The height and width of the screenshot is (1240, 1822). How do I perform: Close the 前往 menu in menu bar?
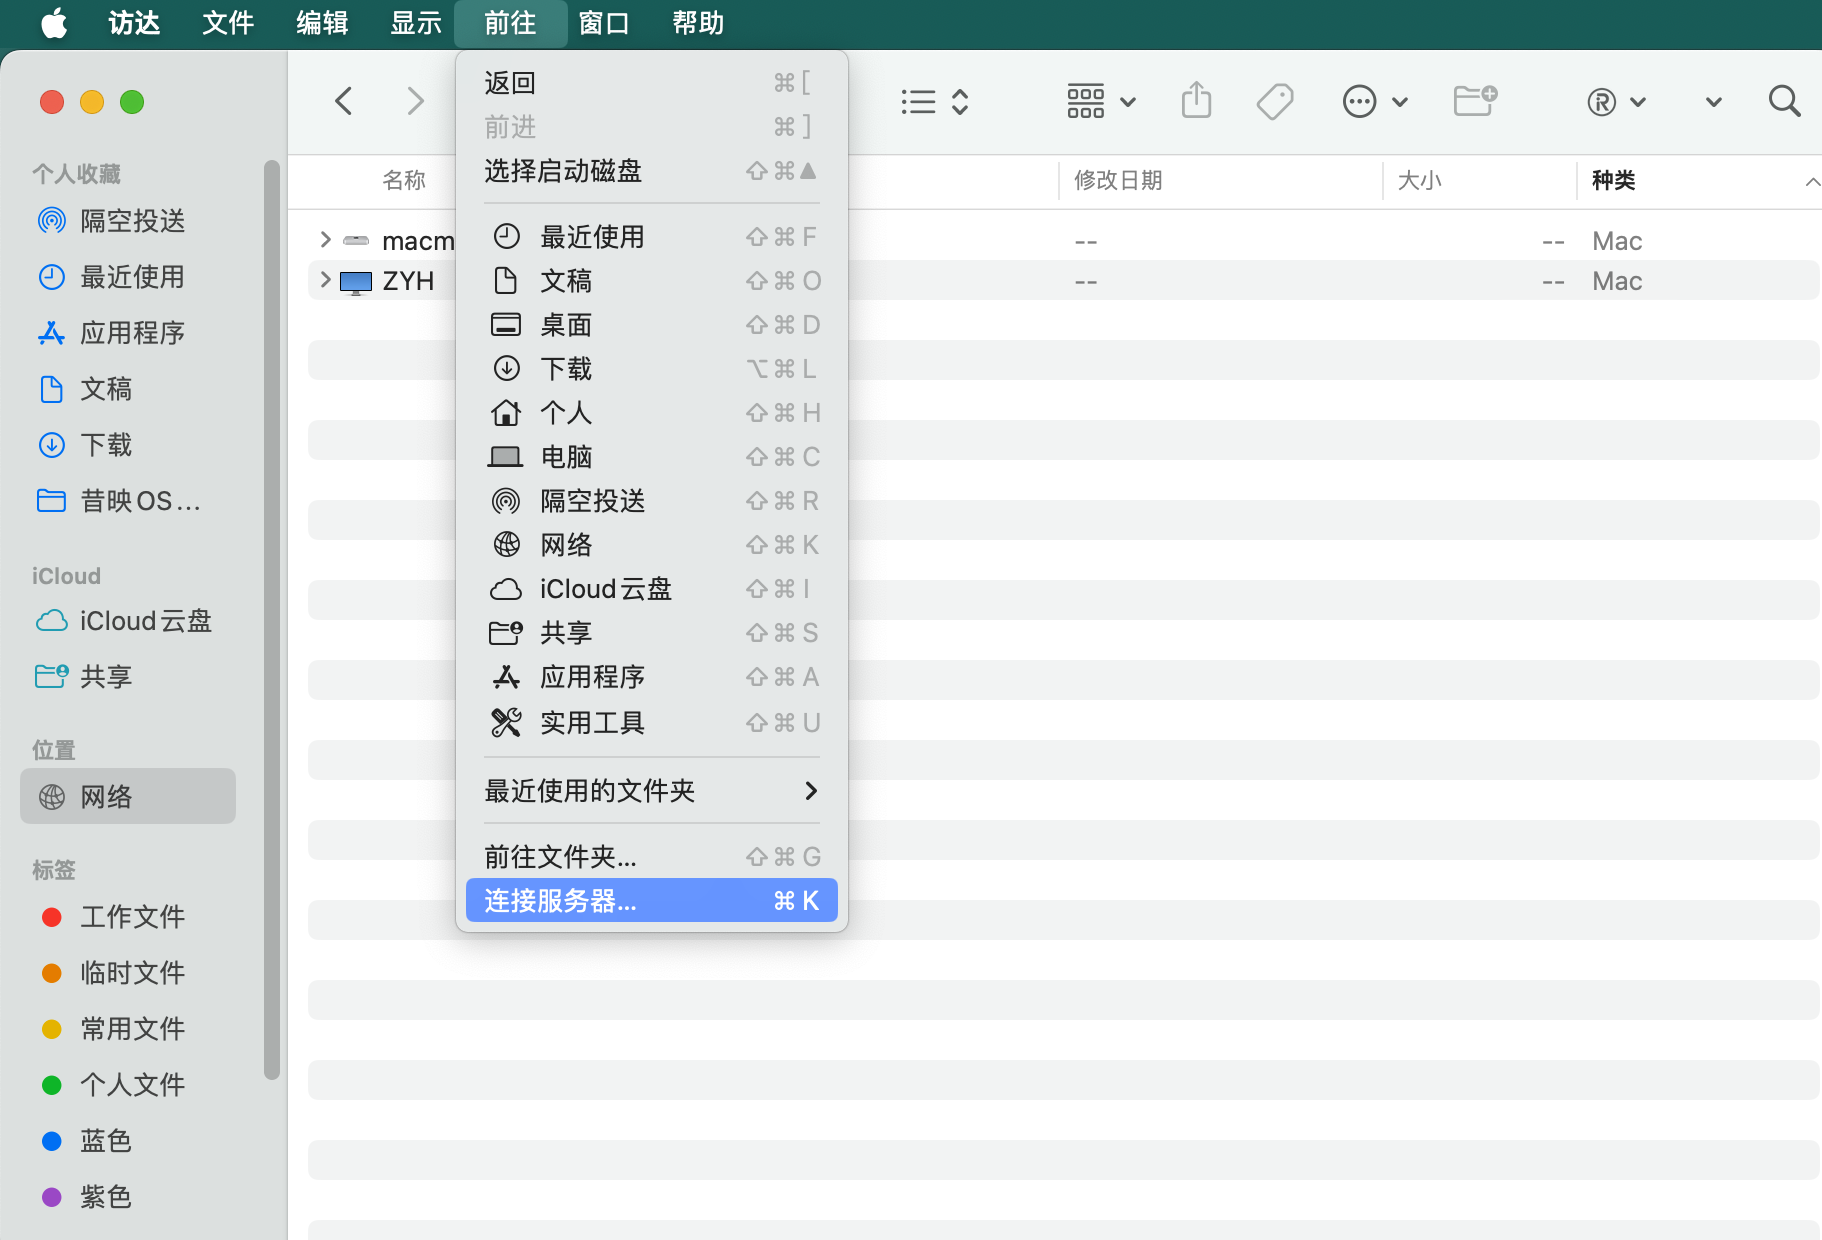tap(510, 22)
